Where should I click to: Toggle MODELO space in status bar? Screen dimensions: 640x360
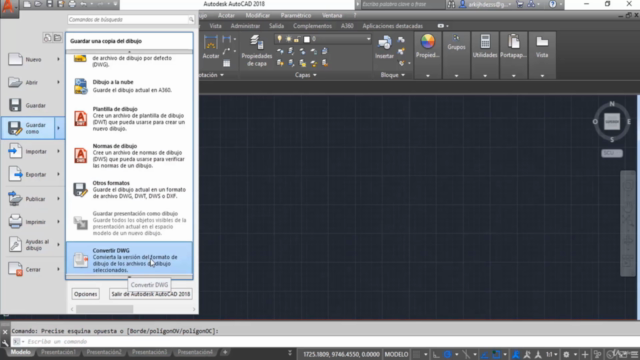[x=396, y=354]
